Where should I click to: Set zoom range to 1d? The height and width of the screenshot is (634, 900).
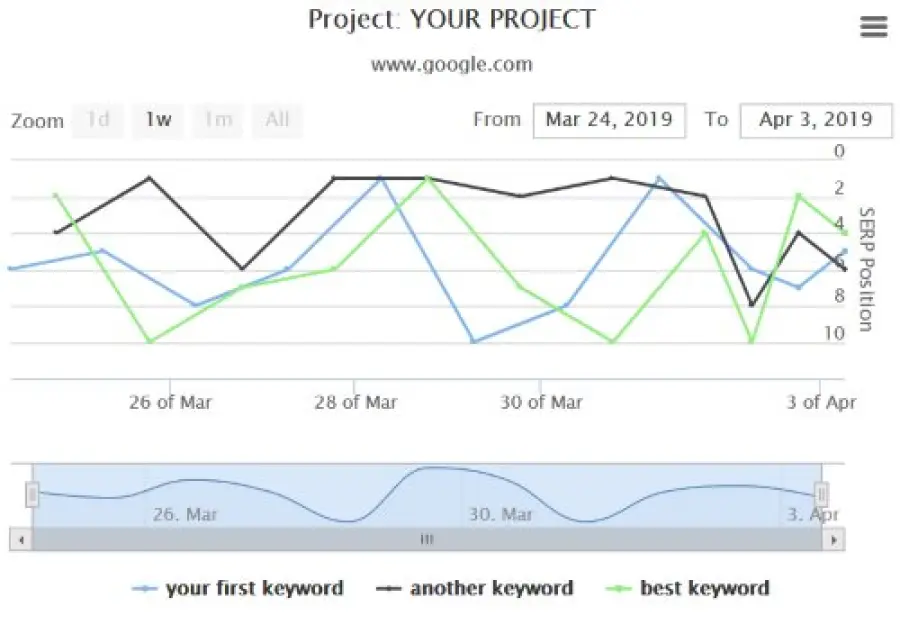point(98,120)
